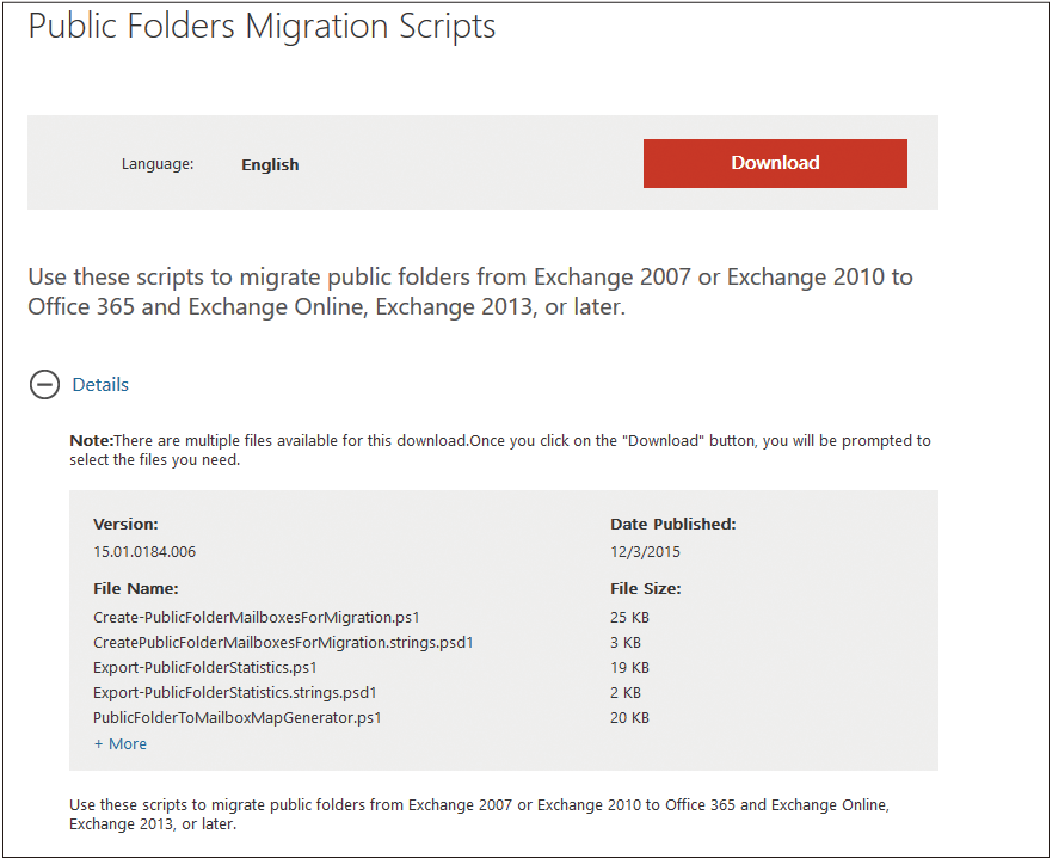The width and height of the screenshot is (1052, 861).
Task: Click the Public Folders Migration Scripts heading
Action: pos(262,27)
